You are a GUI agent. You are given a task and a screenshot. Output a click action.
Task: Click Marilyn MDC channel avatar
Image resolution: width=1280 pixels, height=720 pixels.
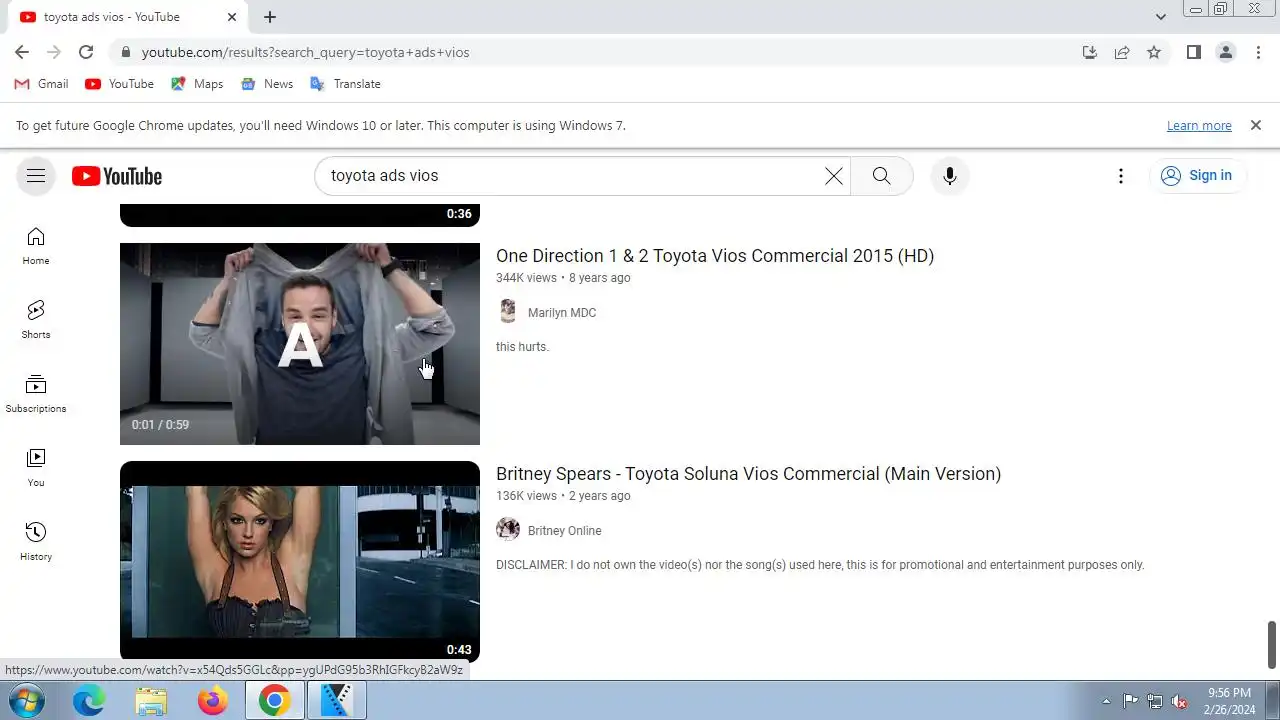tap(508, 312)
